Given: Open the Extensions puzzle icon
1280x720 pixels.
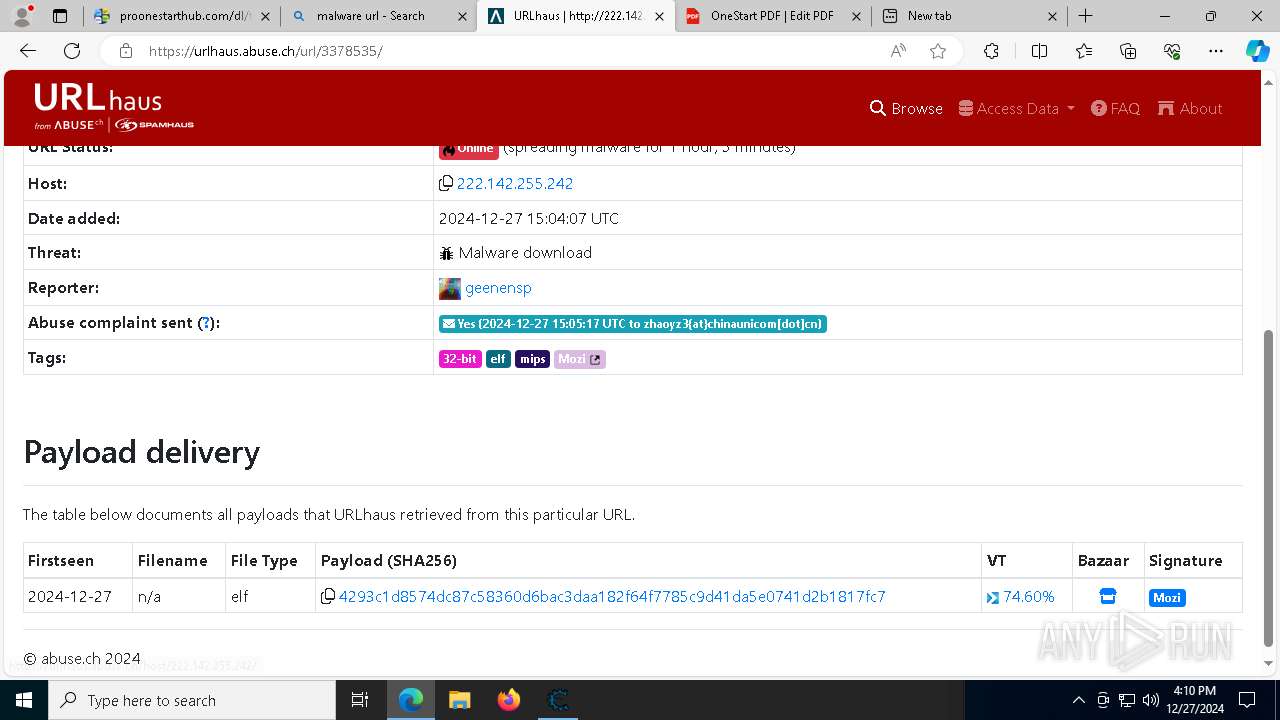Looking at the screenshot, I should point(991,51).
